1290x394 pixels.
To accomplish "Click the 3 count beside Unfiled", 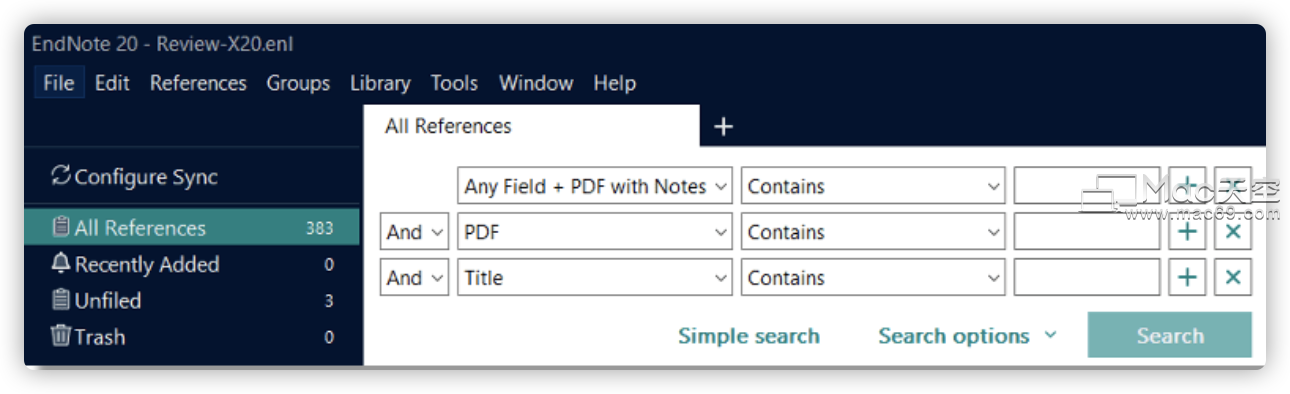I will (x=329, y=301).
